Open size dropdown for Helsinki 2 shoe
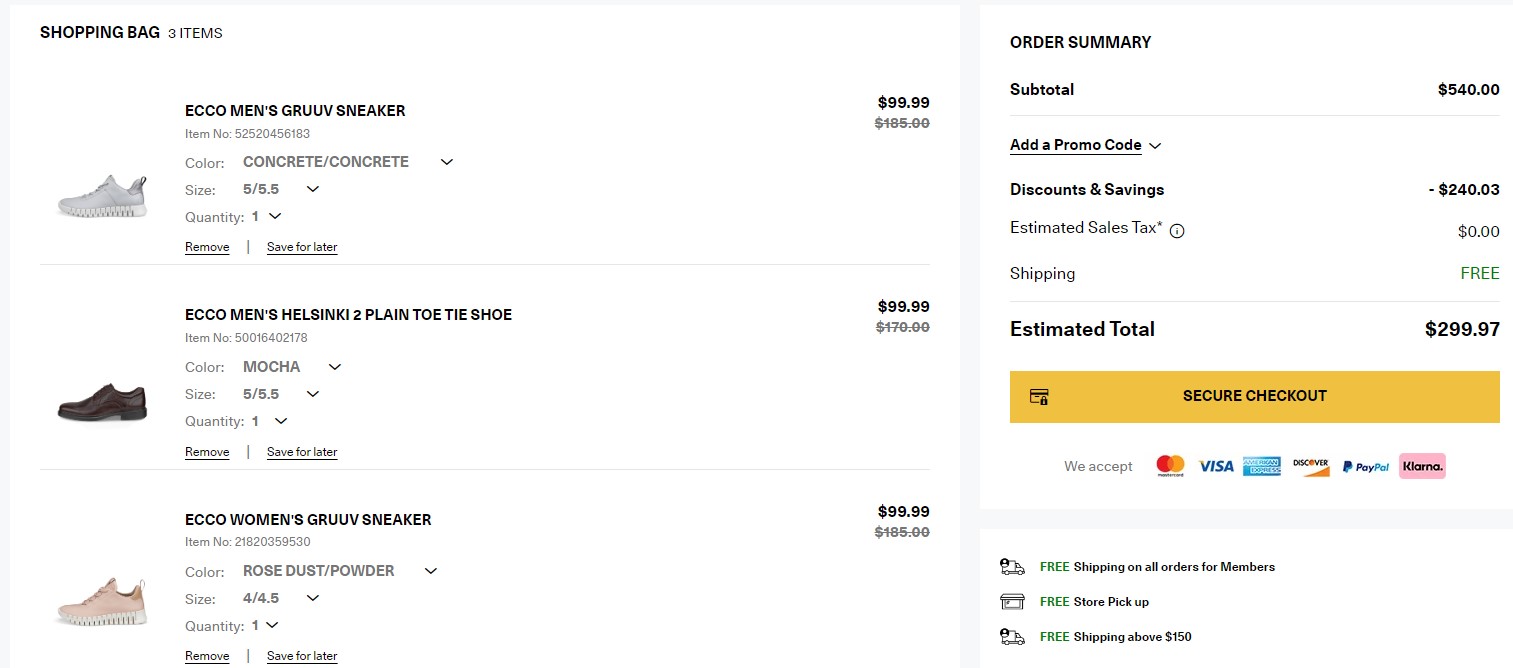This screenshot has width=1513, height=668. (281, 394)
